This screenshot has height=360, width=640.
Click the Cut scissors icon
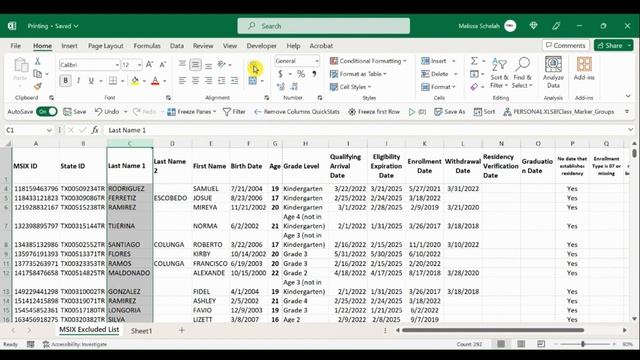pyautogui.click(x=38, y=61)
